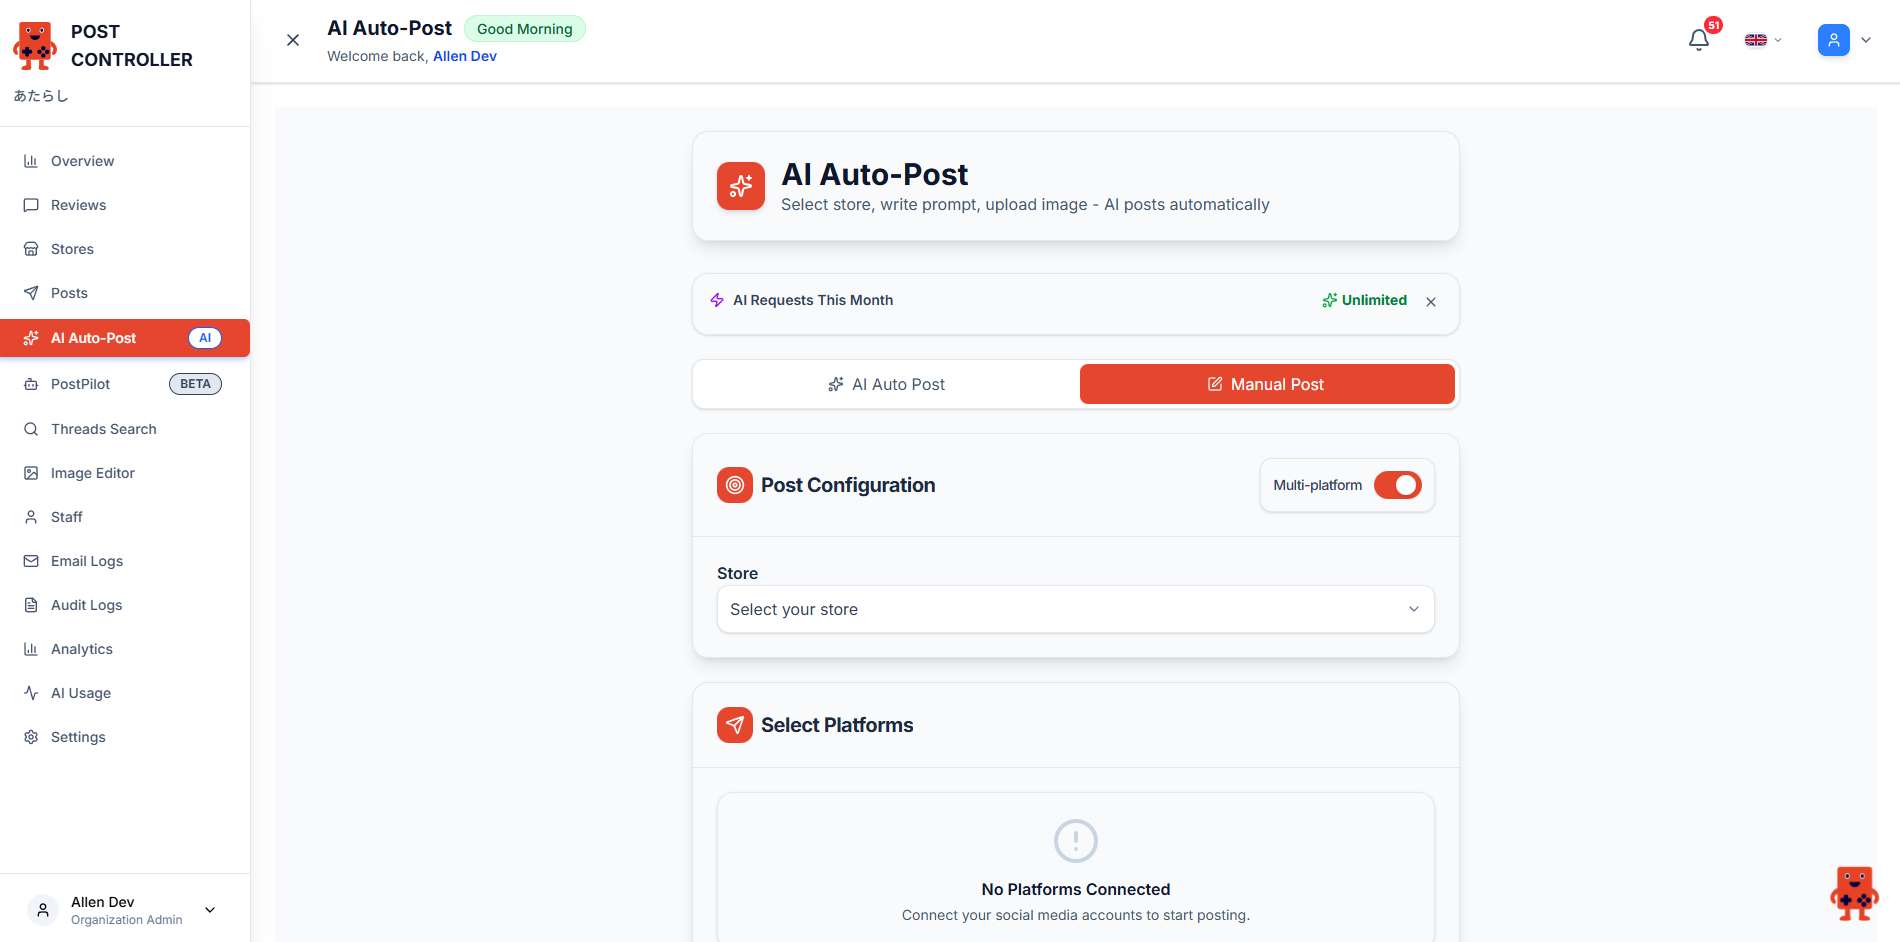Navigate to Audit Logs

point(86,605)
